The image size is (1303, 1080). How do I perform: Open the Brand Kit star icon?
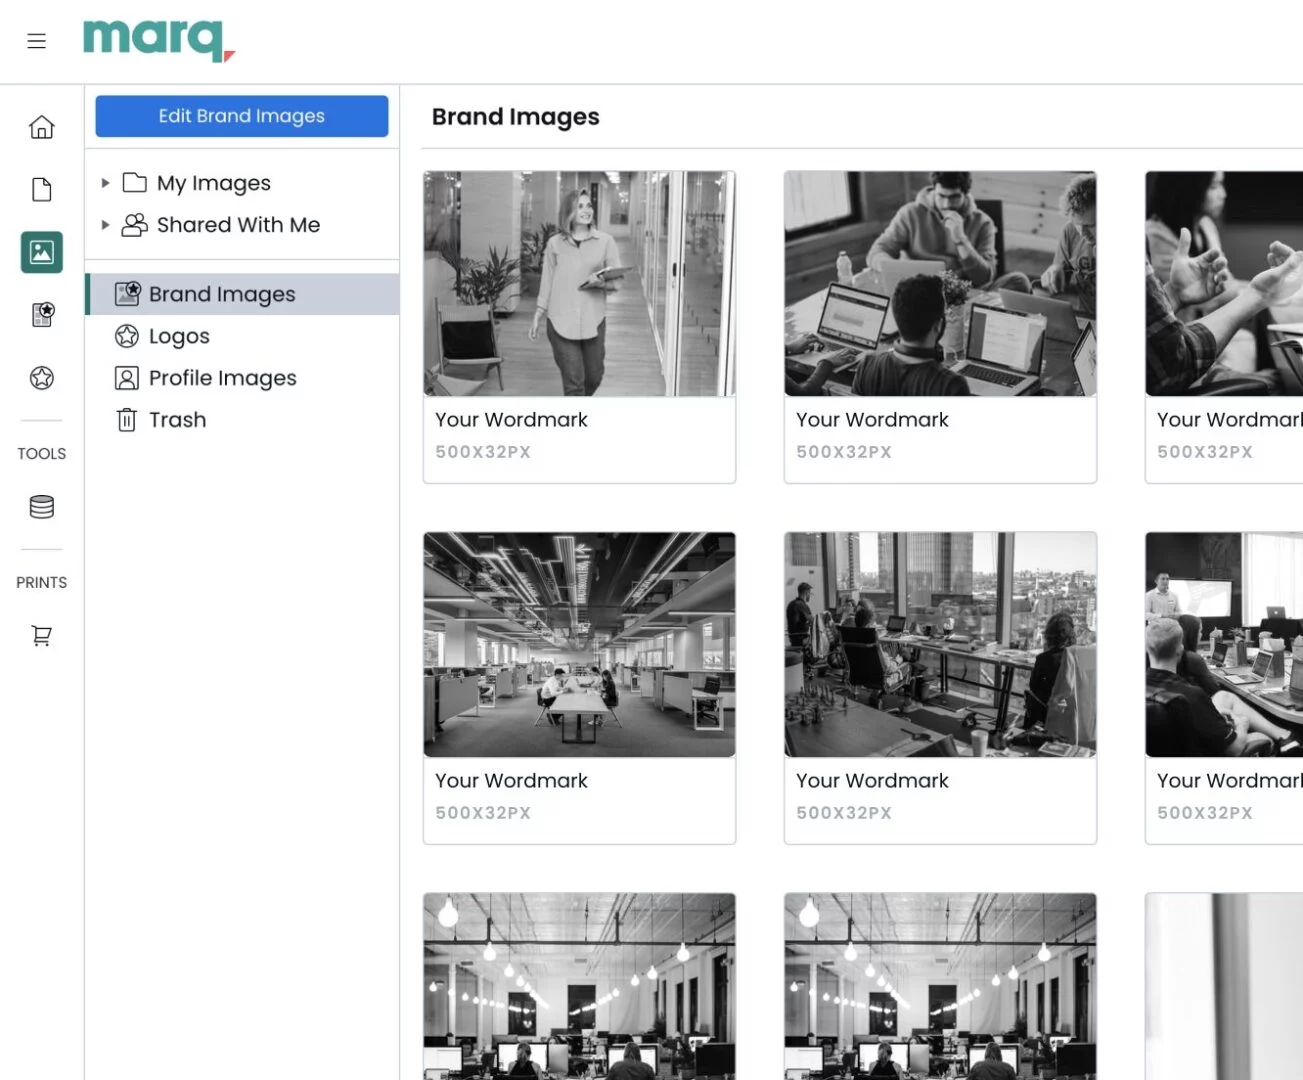[41, 377]
